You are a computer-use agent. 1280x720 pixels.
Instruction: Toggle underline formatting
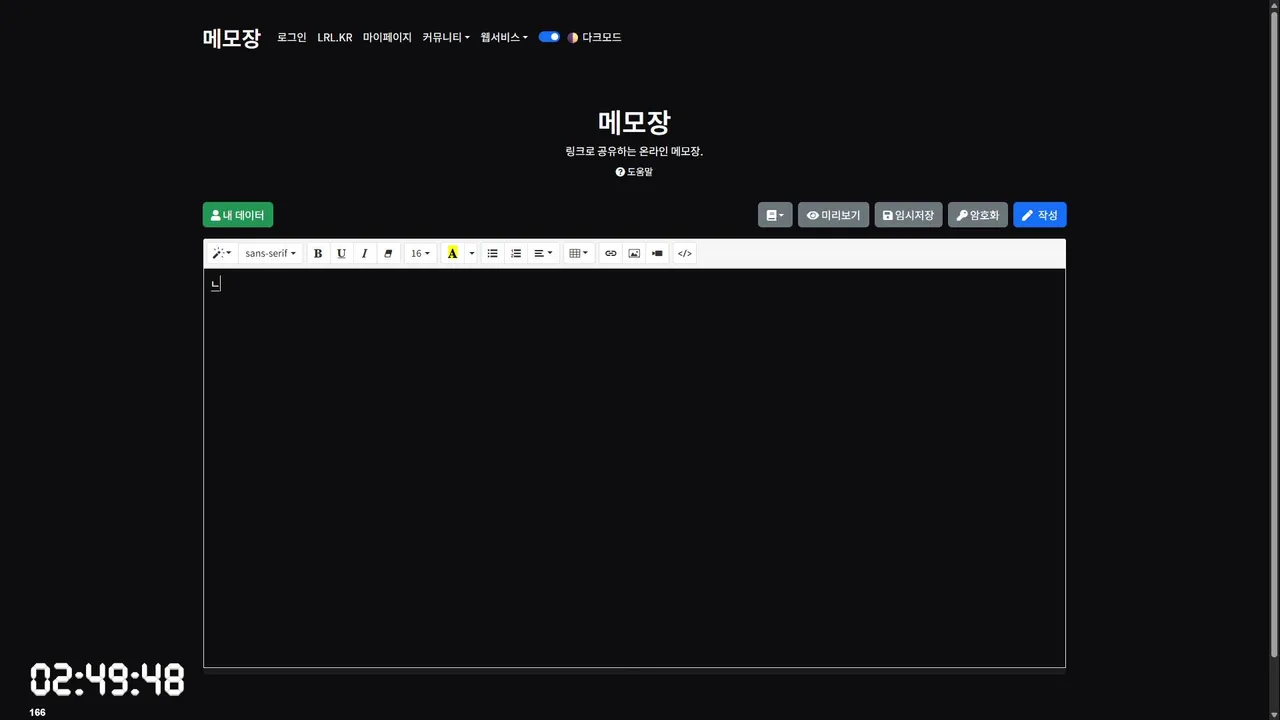[x=341, y=254]
